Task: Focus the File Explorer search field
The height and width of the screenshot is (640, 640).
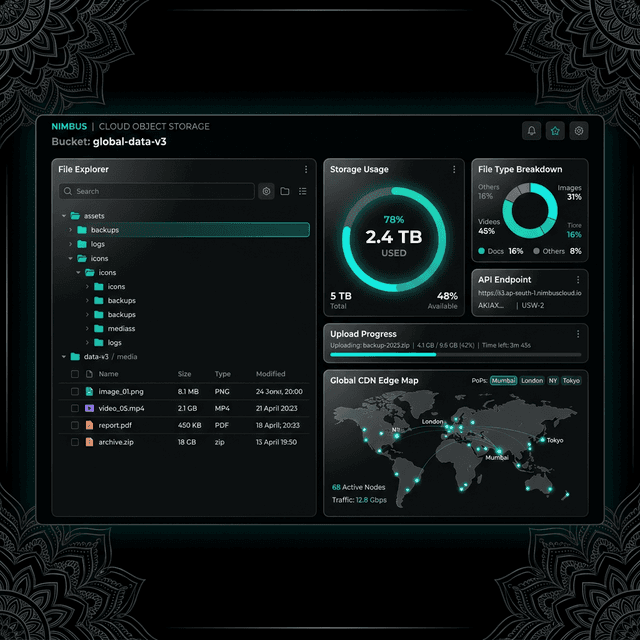Action: pos(157,191)
